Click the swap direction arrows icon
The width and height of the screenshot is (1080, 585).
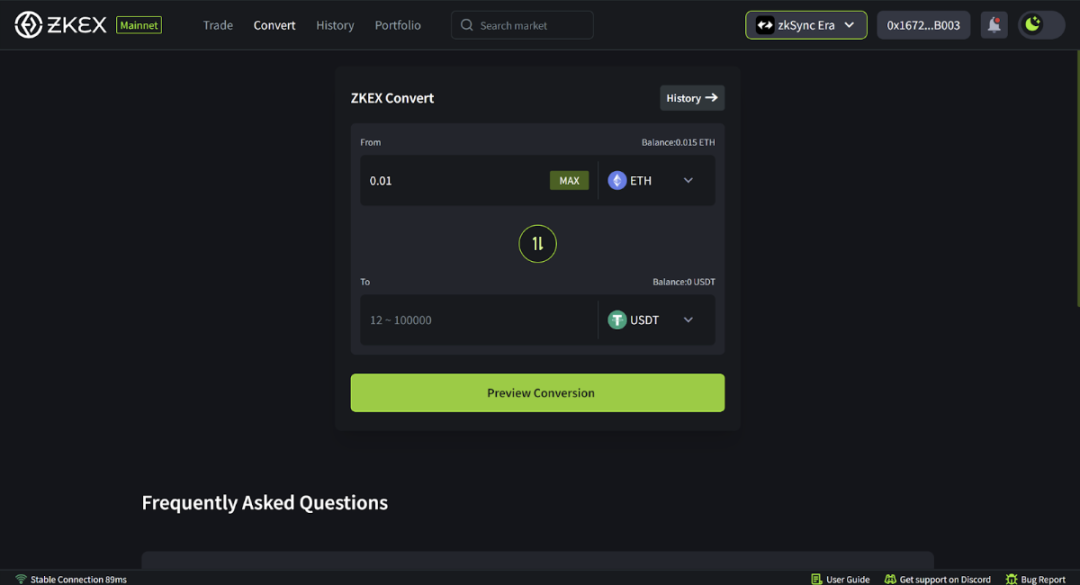pos(537,243)
